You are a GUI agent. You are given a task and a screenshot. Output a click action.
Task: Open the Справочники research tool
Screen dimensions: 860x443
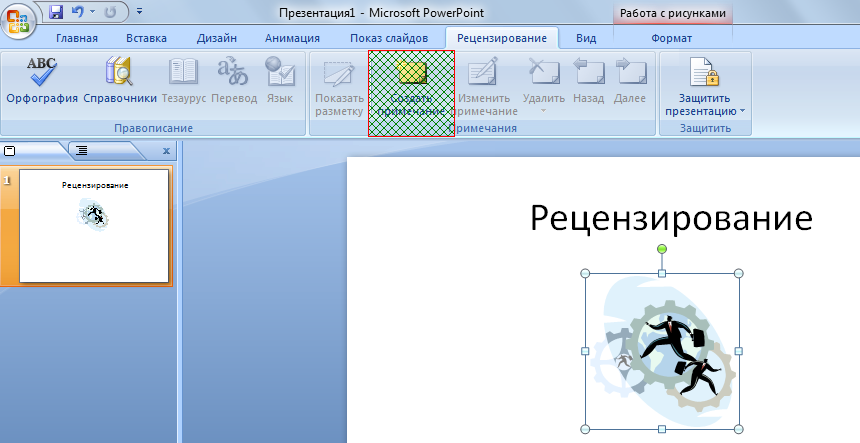point(120,80)
